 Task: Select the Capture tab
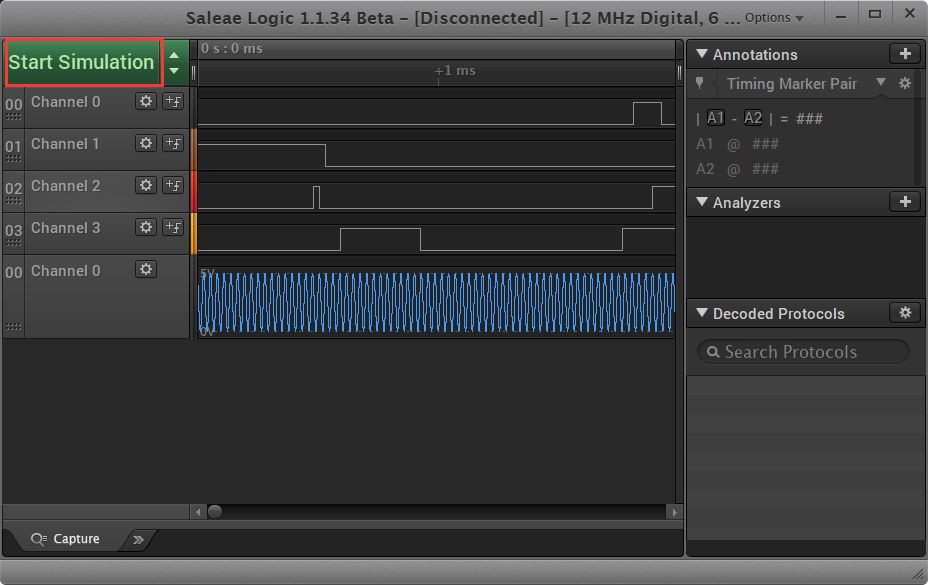pos(66,539)
